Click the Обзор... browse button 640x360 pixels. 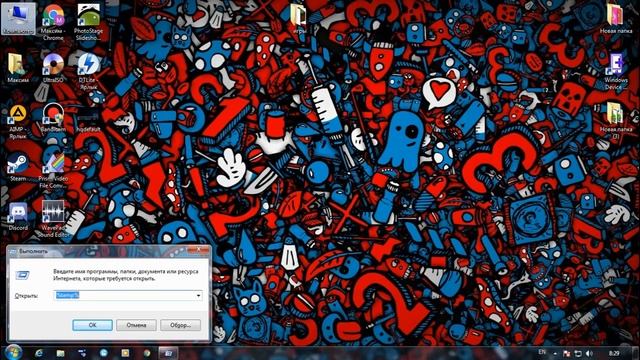point(180,325)
